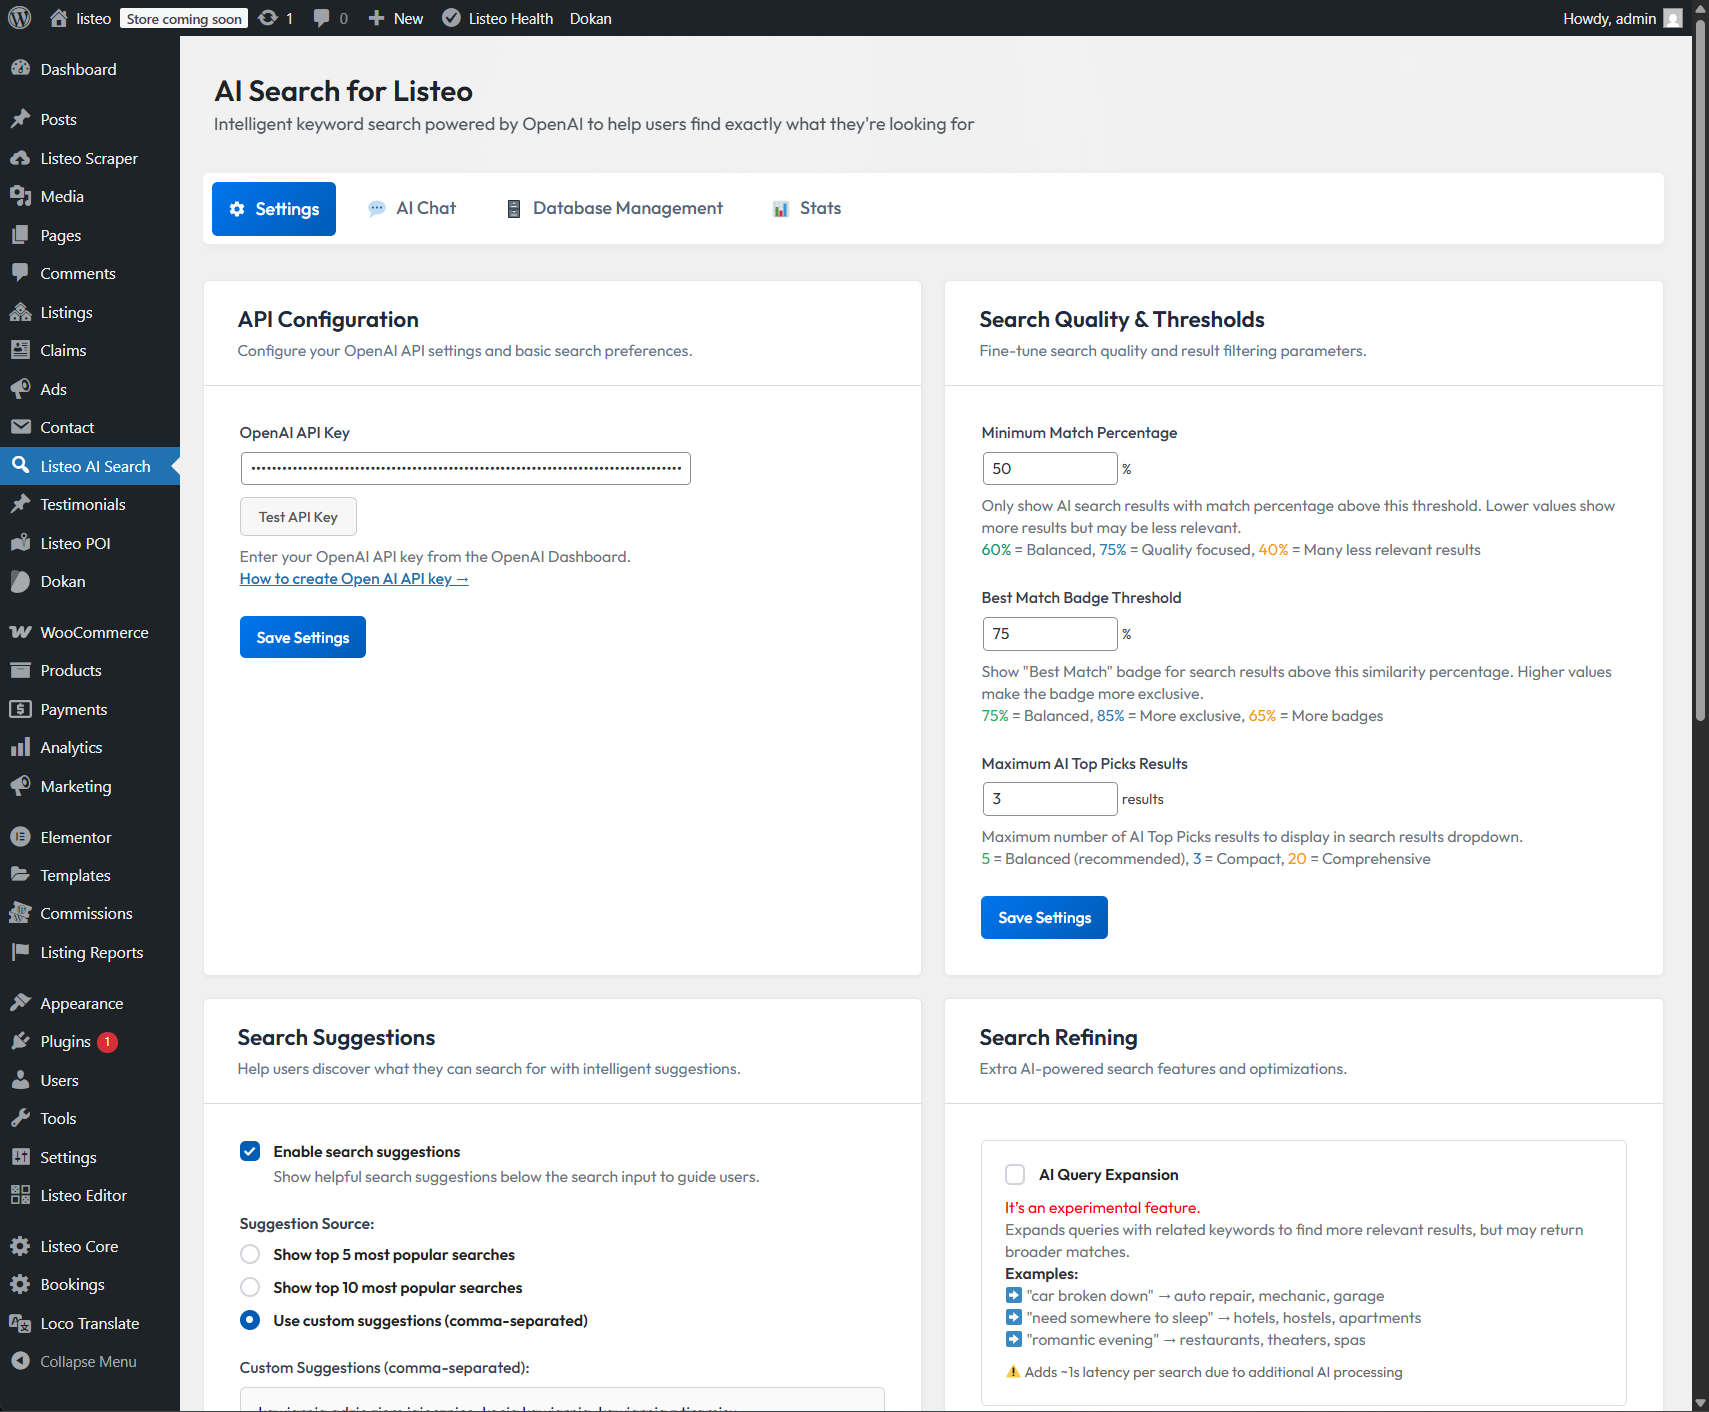Open the WooCommerce sidebar menu

[x=94, y=632]
